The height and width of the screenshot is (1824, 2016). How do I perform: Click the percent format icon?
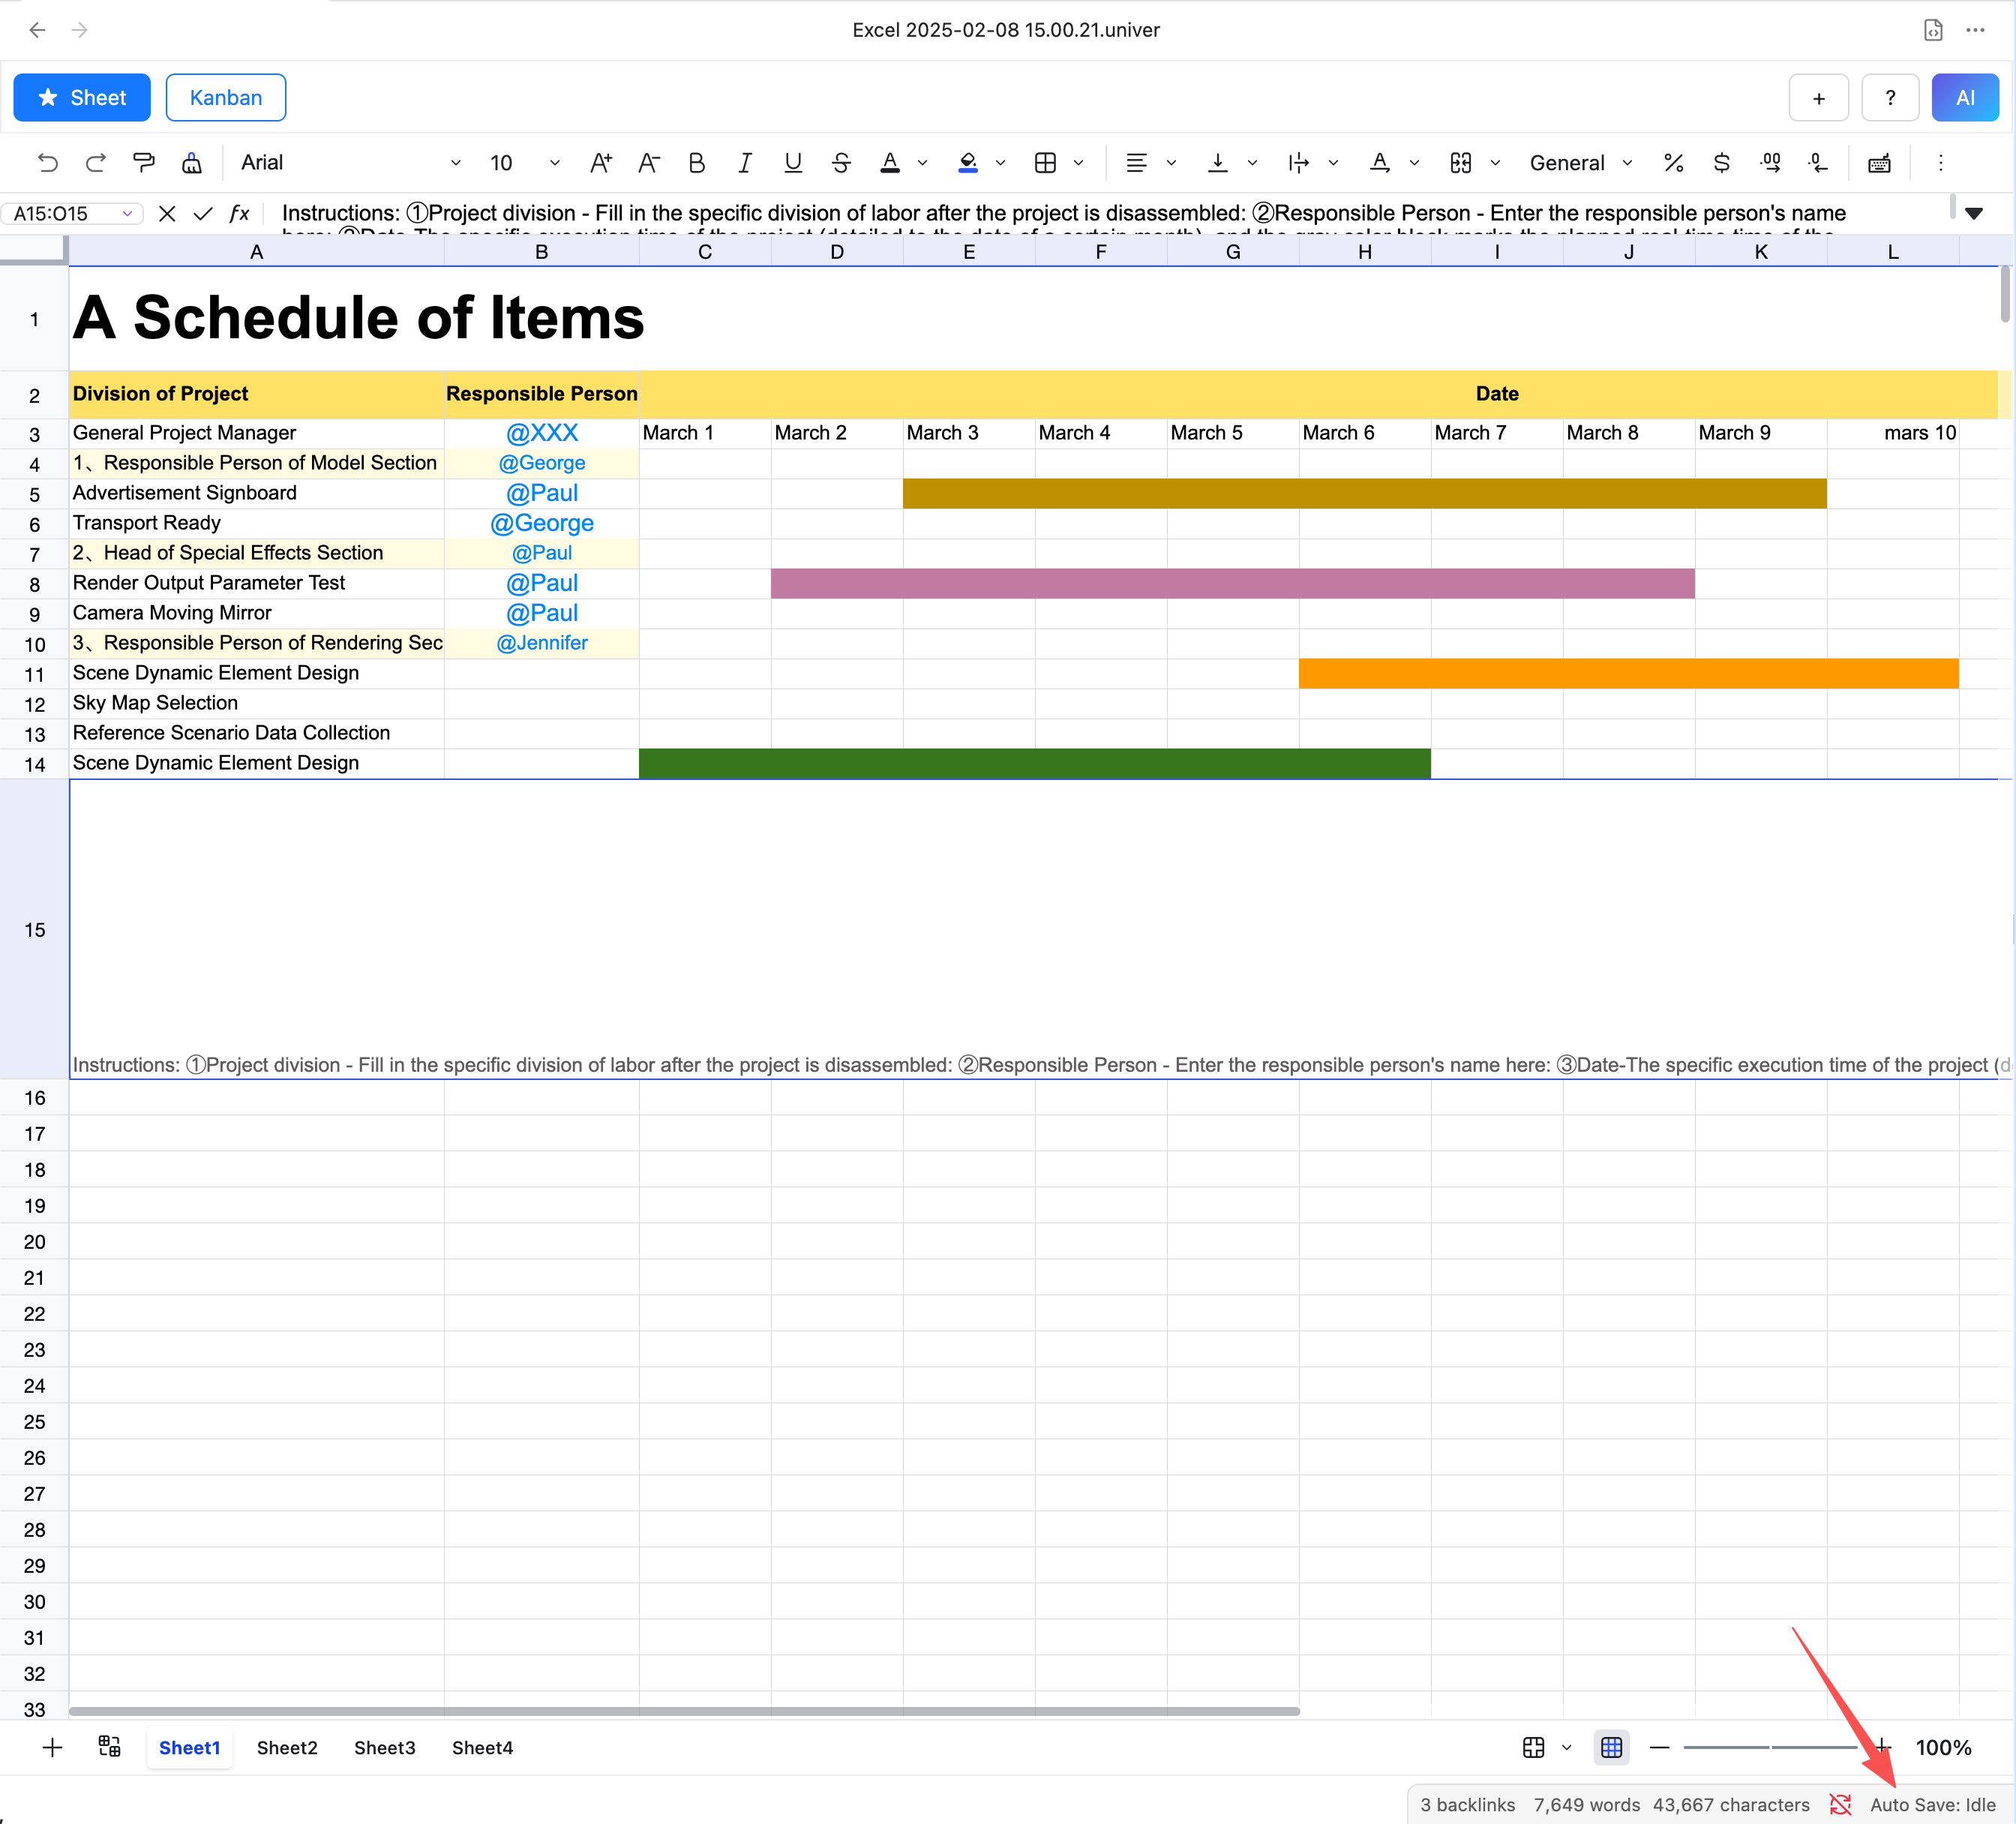click(1673, 163)
